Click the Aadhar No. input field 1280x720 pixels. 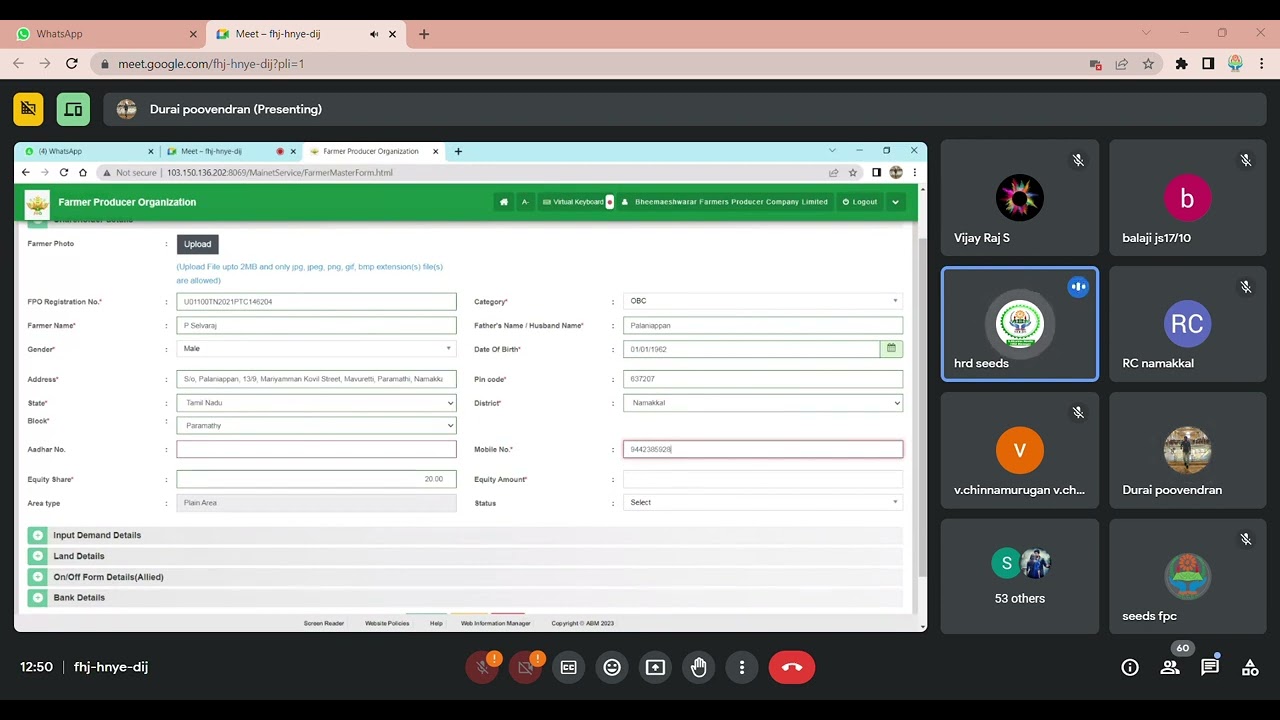point(316,450)
